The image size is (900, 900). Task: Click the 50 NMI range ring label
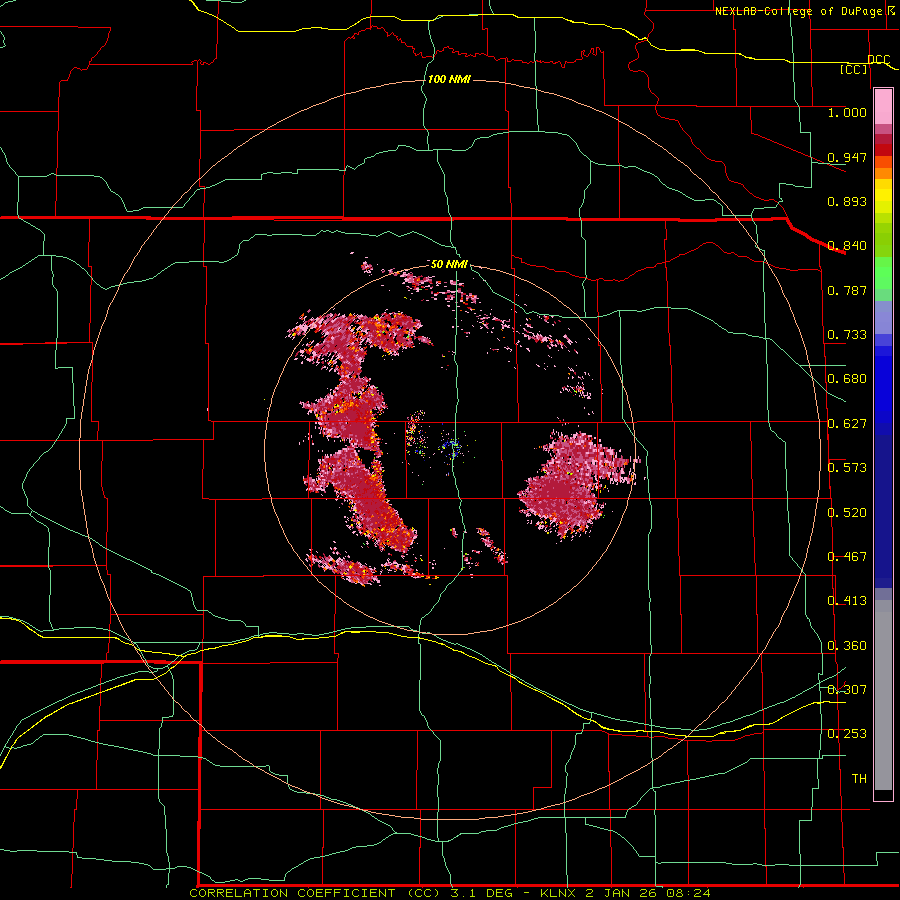coord(449,264)
